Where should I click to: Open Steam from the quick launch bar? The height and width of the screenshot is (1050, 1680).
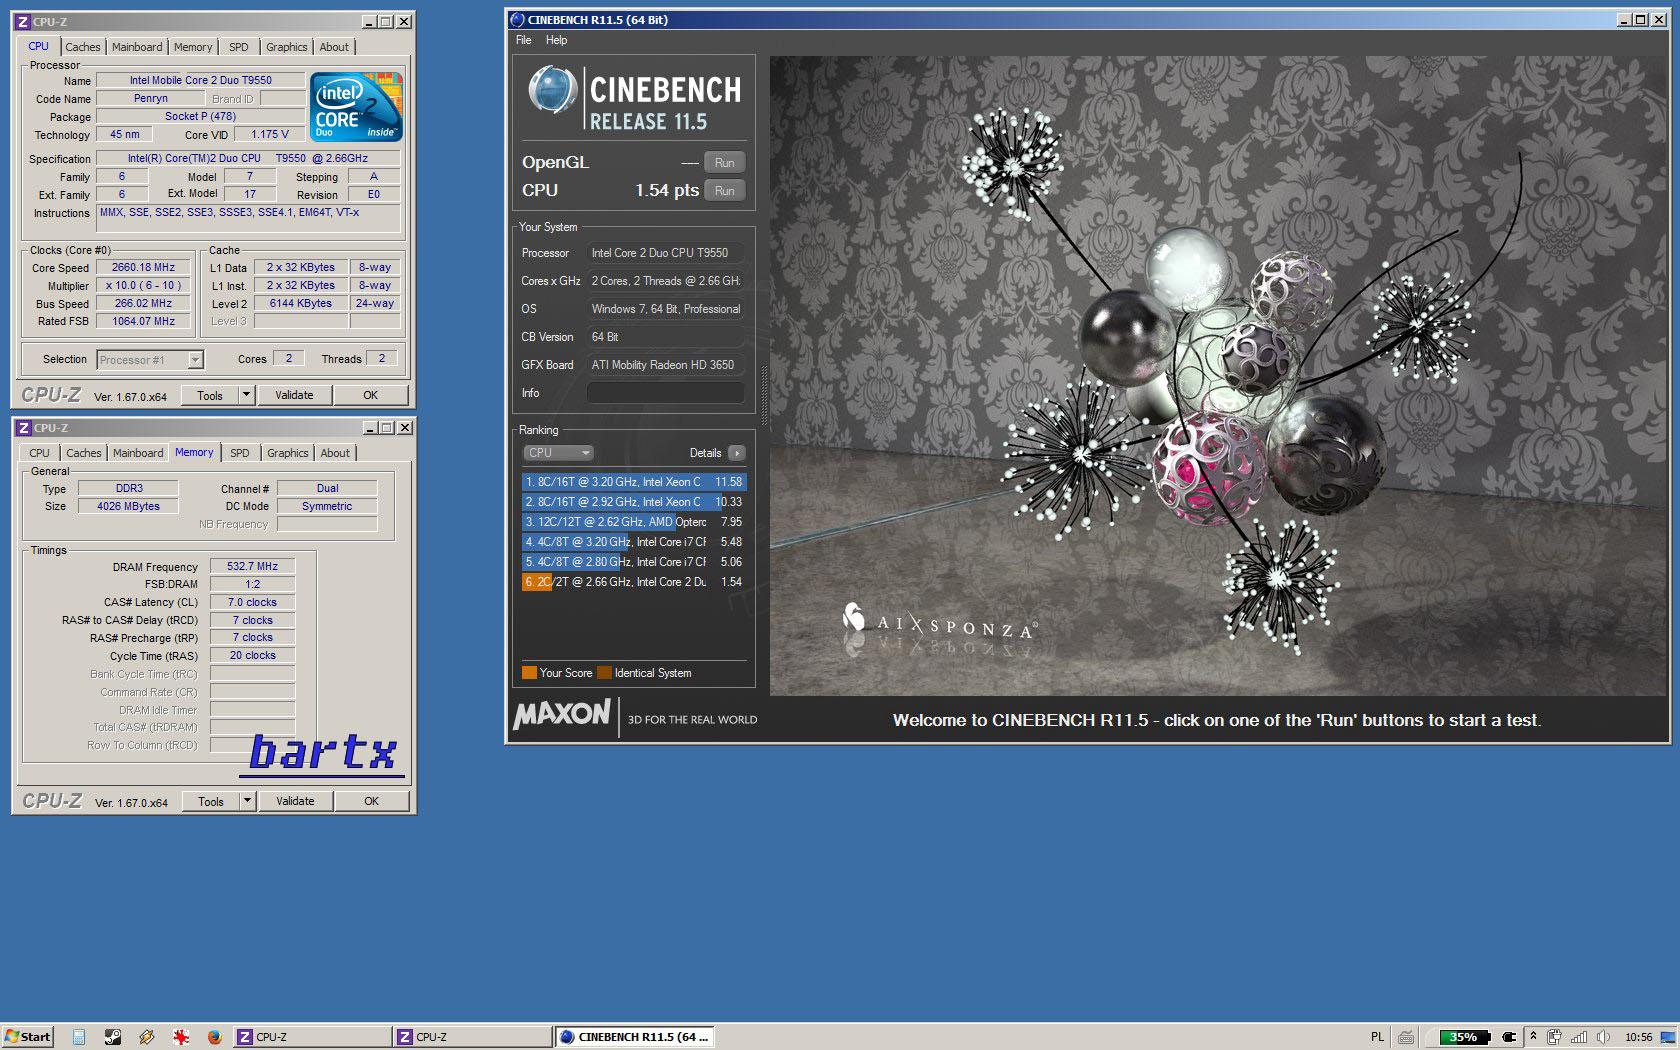pos(113,1037)
